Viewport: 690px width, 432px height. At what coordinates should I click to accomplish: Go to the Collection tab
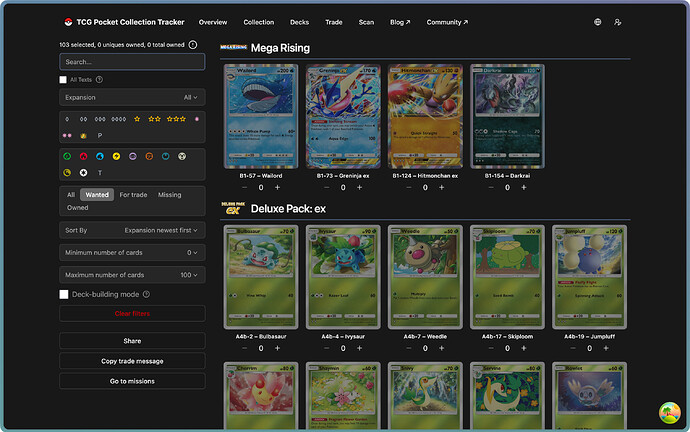tap(259, 22)
